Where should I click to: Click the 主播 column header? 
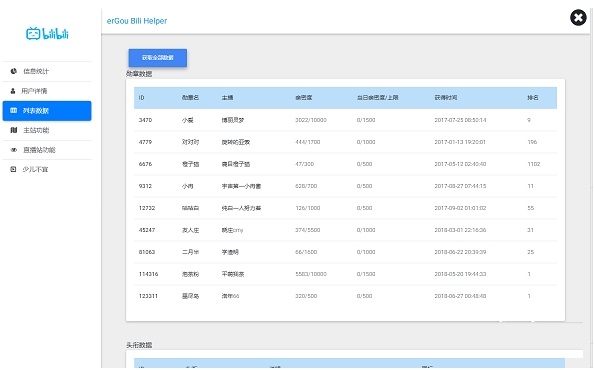[x=227, y=98]
